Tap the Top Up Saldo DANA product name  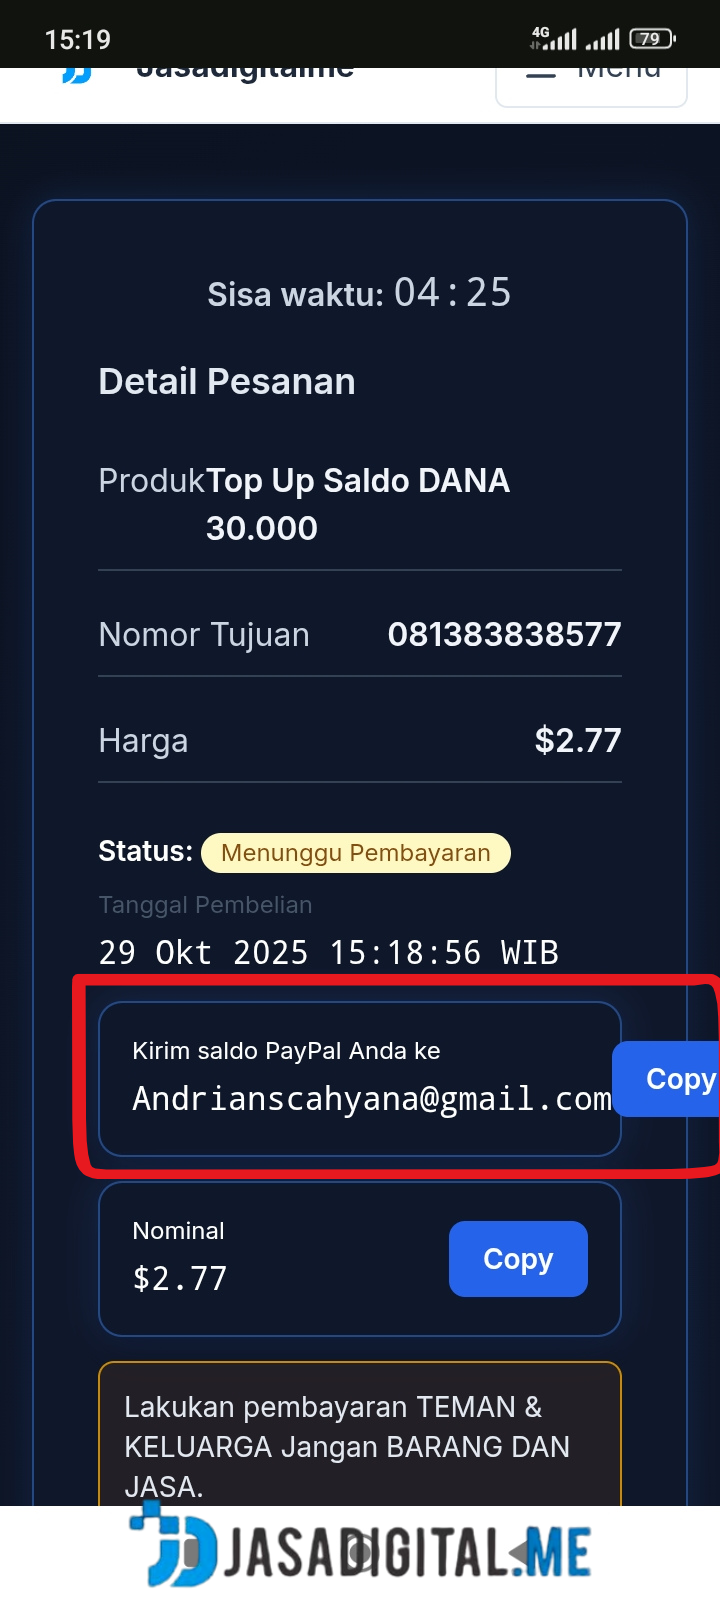click(358, 504)
